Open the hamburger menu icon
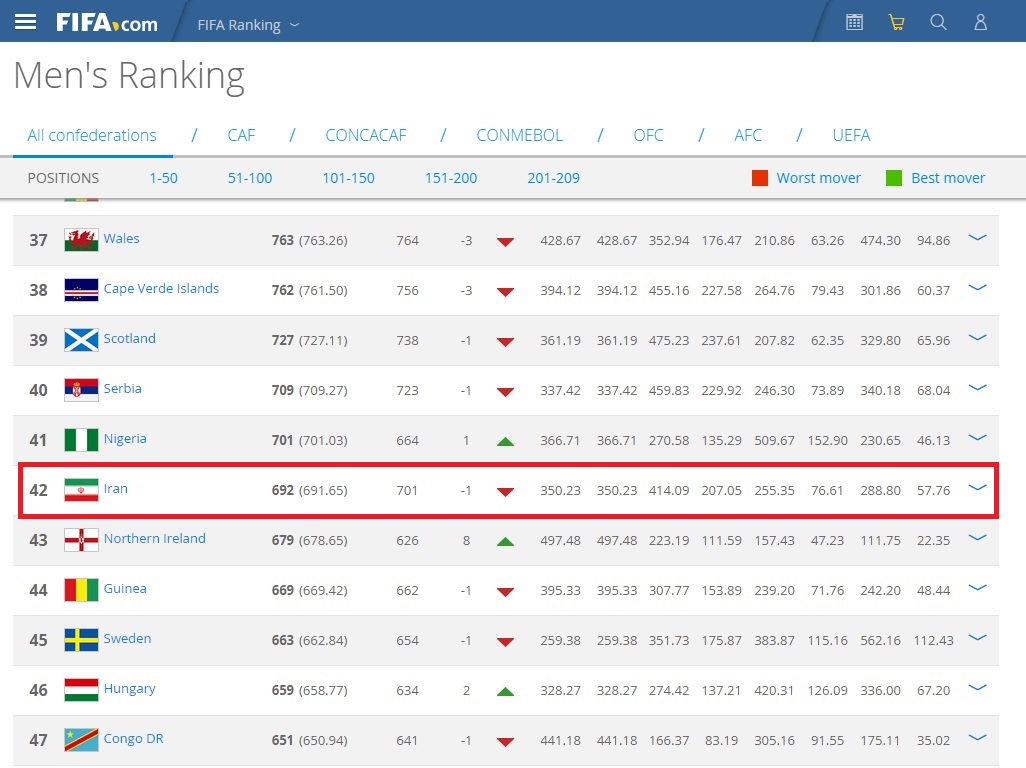Viewport: 1026px width, 768px height. click(x=25, y=22)
